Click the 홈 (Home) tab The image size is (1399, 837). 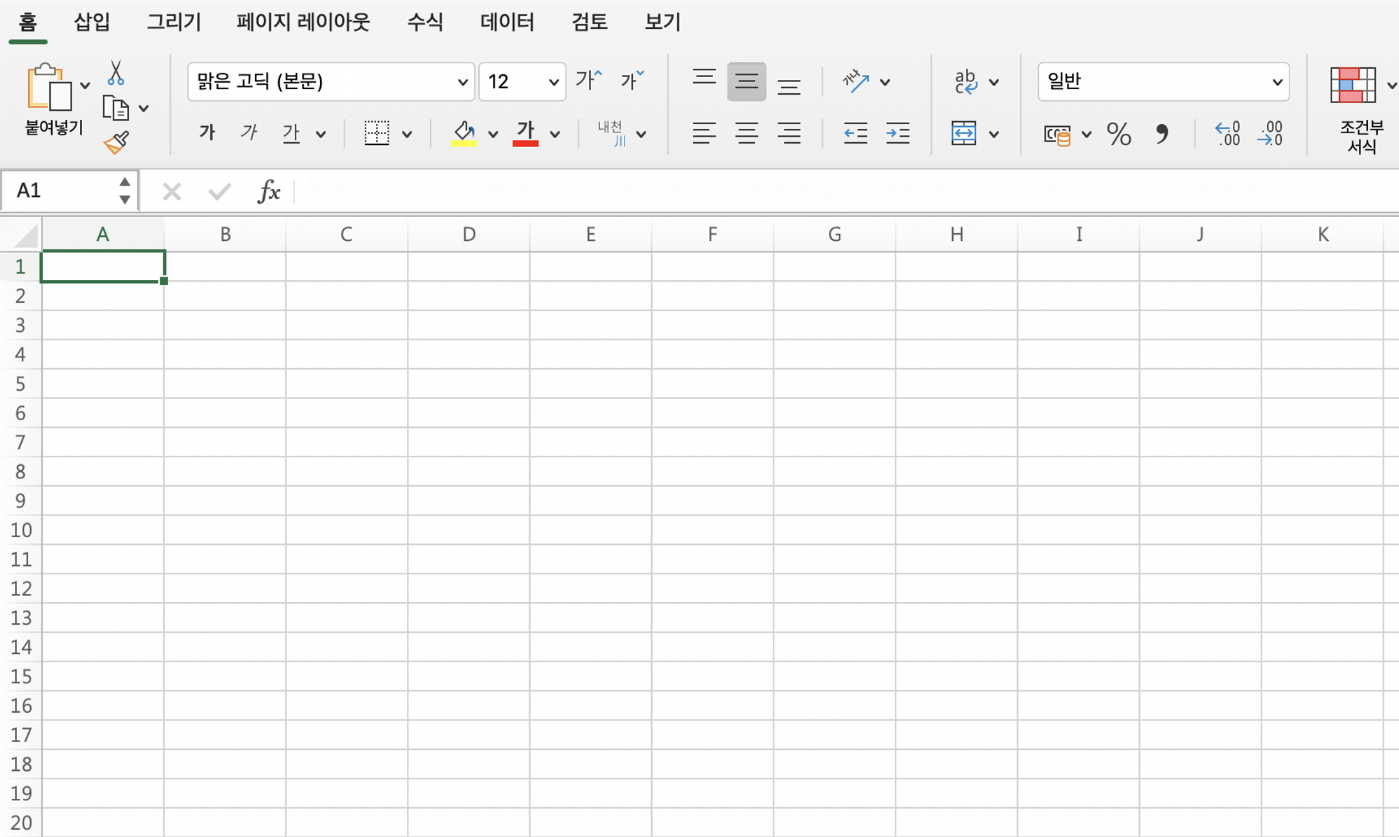(28, 21)
